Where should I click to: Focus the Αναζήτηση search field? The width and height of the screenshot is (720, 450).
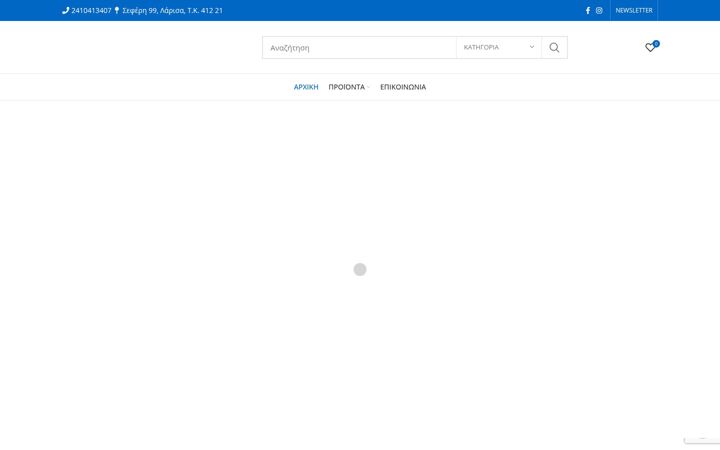tap(360, 47)
